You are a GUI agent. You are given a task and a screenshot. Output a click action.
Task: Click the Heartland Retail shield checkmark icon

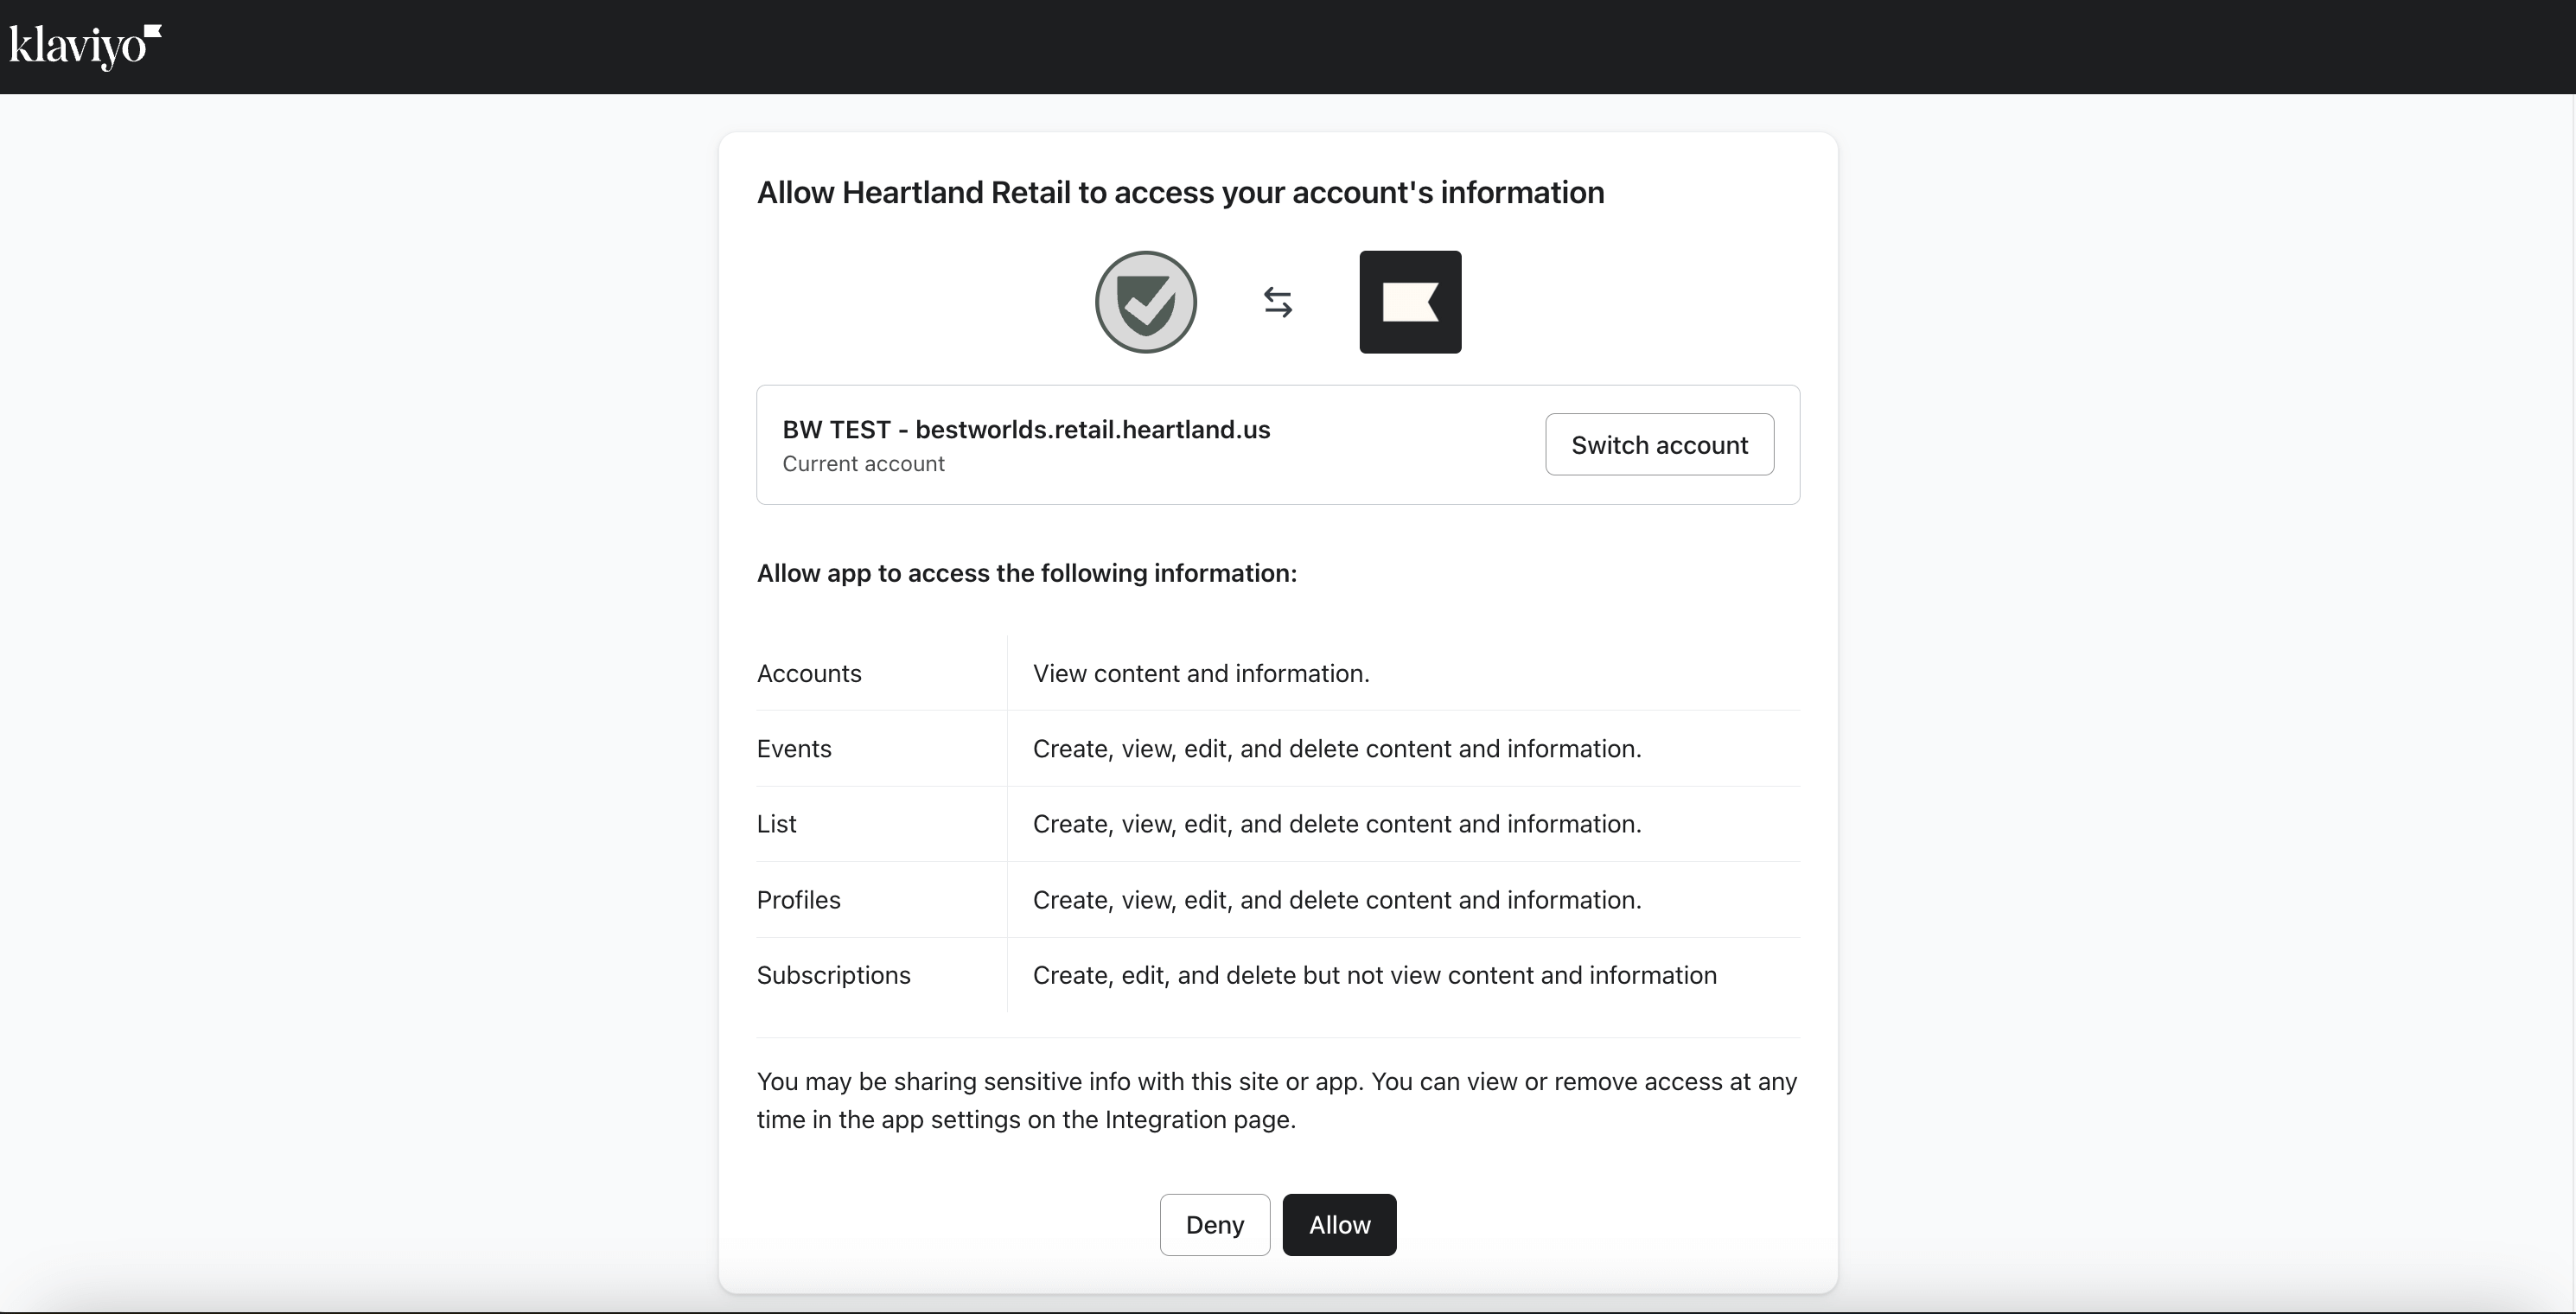[1146, 302]
